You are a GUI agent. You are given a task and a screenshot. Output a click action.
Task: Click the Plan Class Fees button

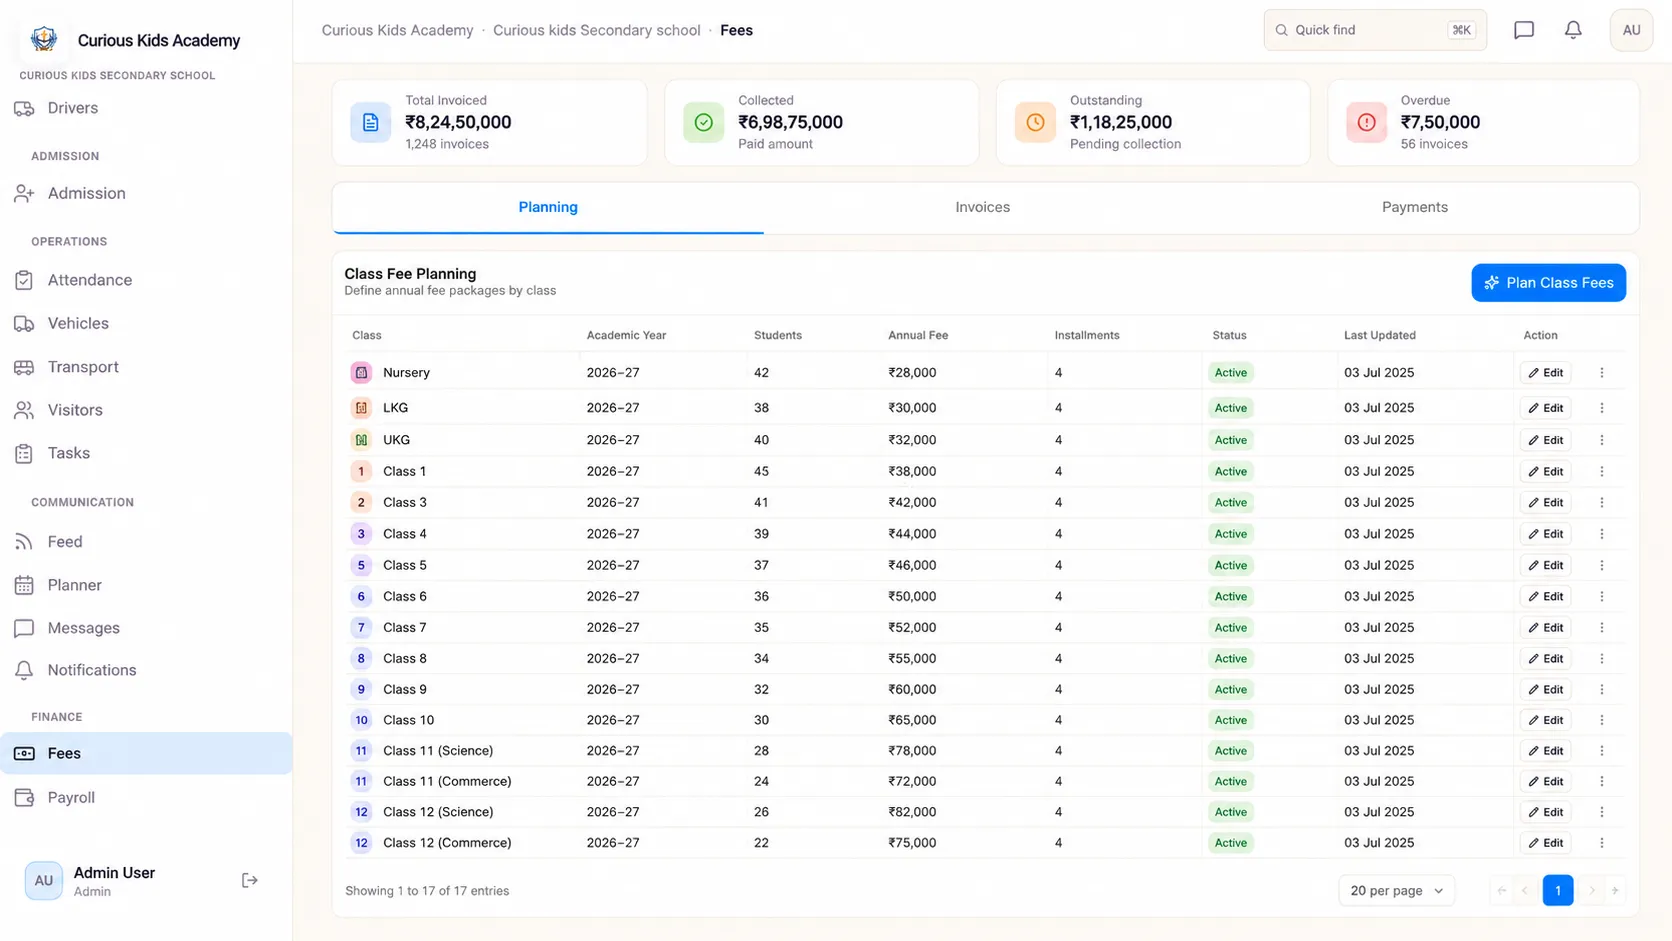click(x=1548, y=283)
